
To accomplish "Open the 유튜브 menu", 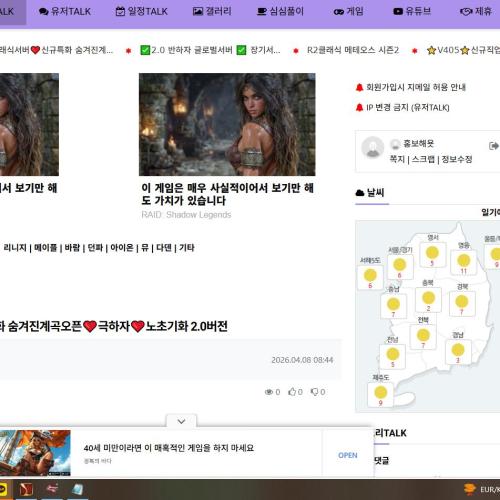I will 412,12.
